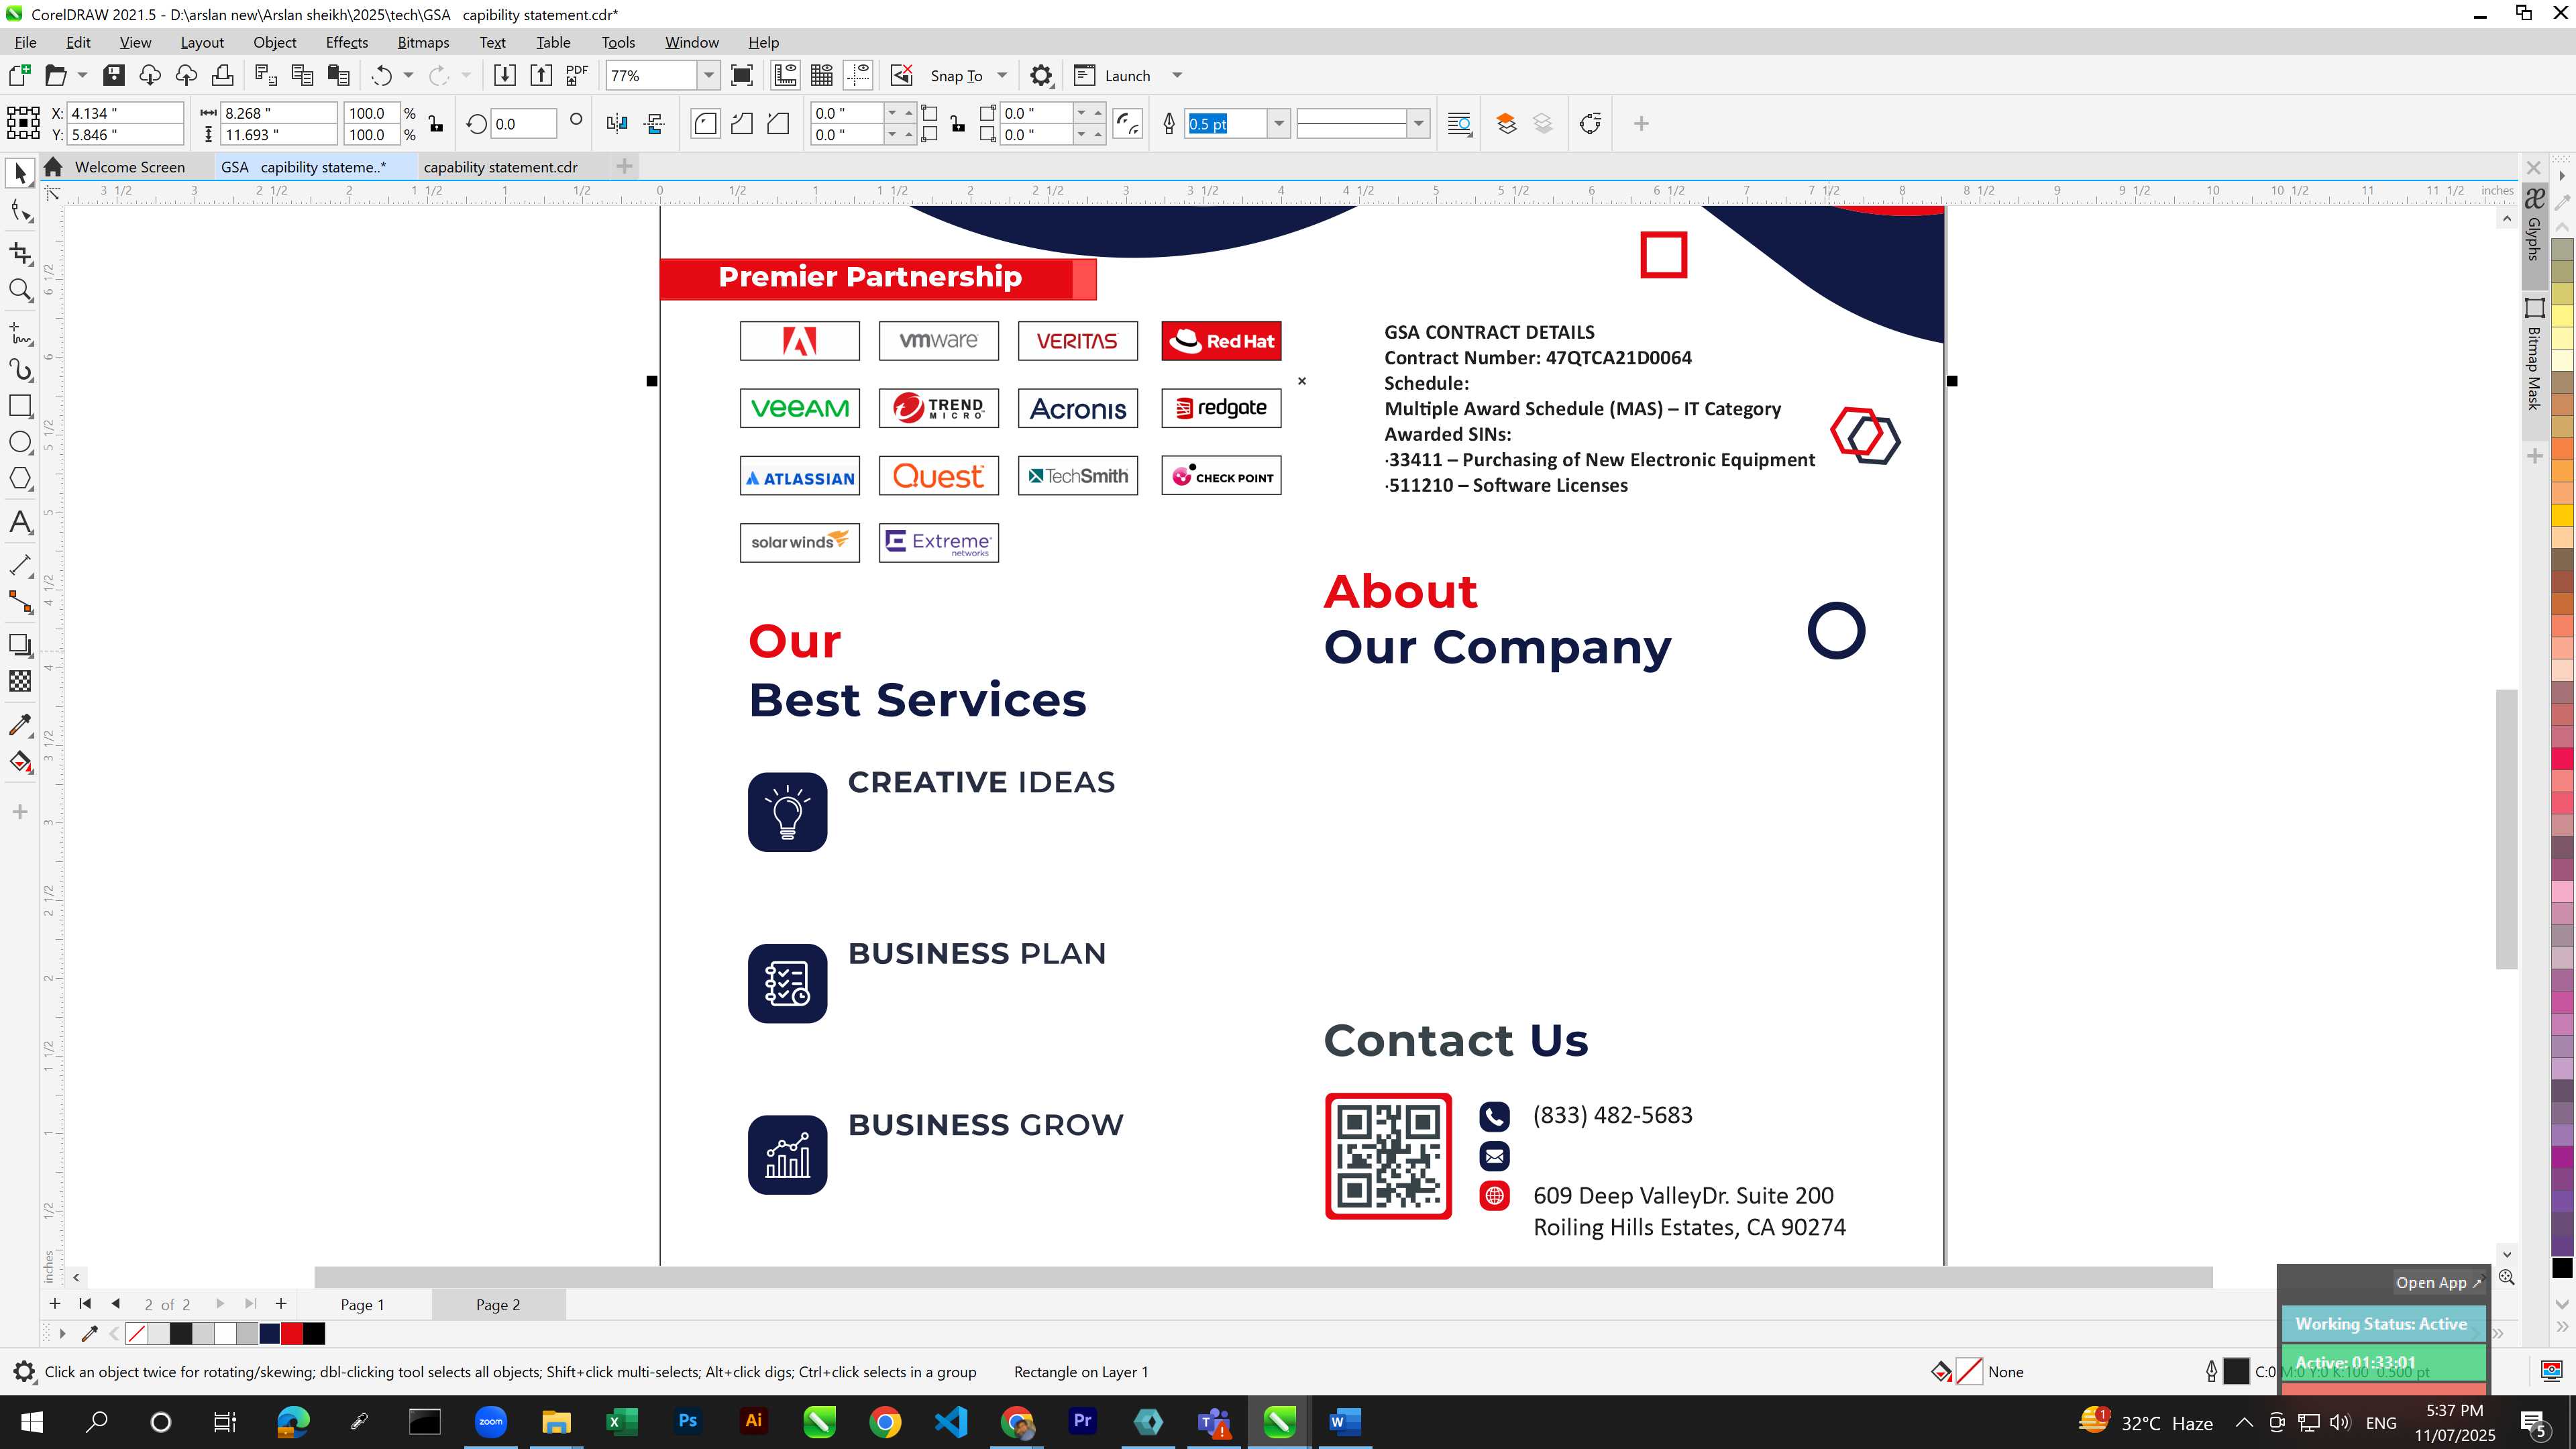Select the Drop Shadow tool
Image resolution: width=2576 pixels, height=1449 pixels.
[20, 645]
